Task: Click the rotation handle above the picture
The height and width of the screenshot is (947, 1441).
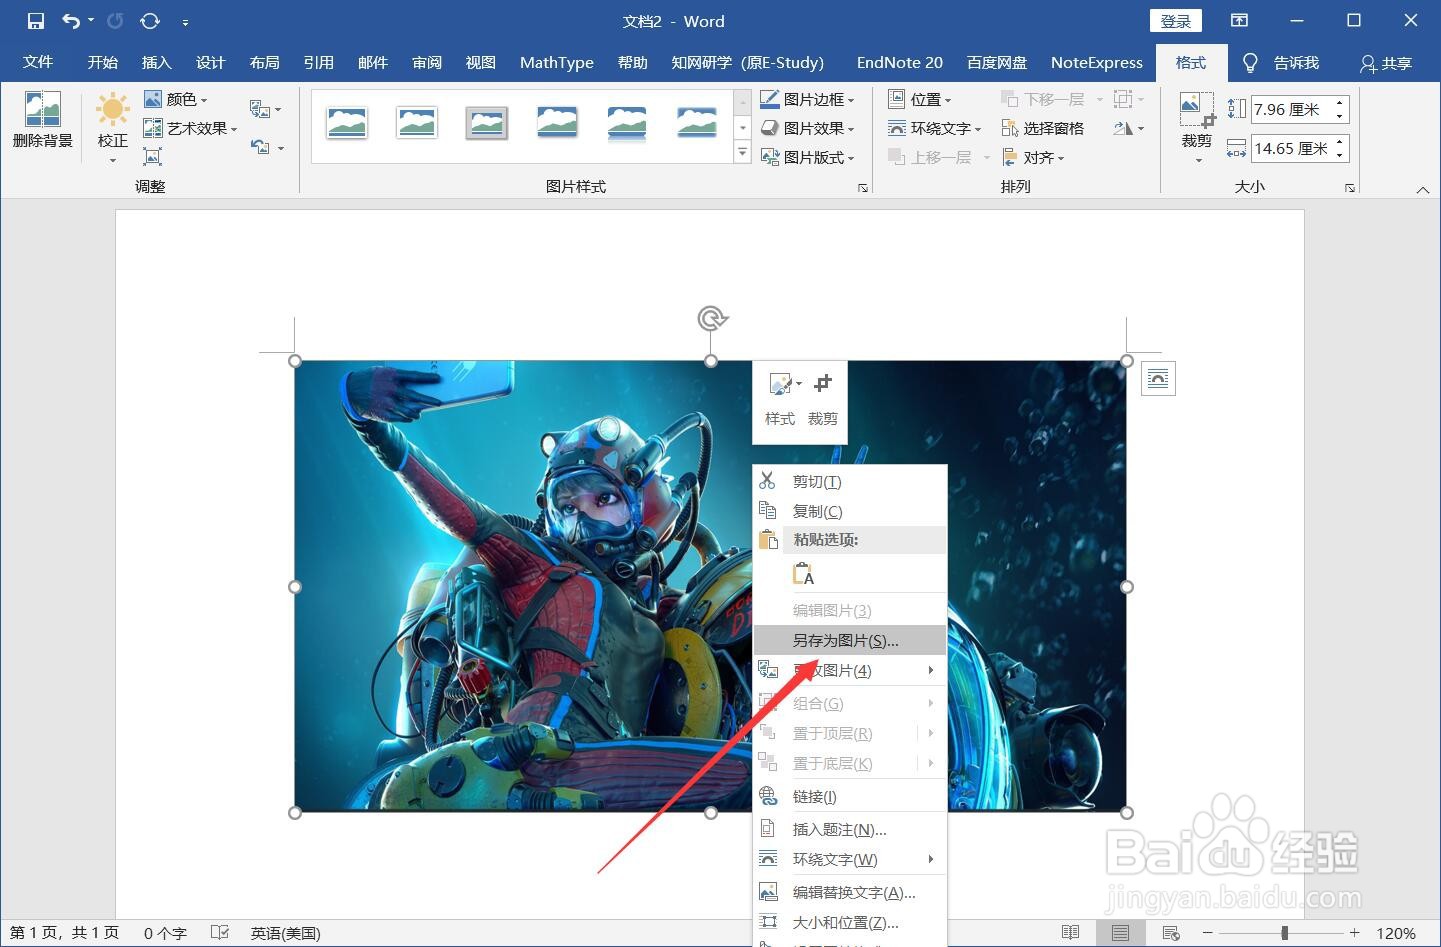Action: click(711, 319)
